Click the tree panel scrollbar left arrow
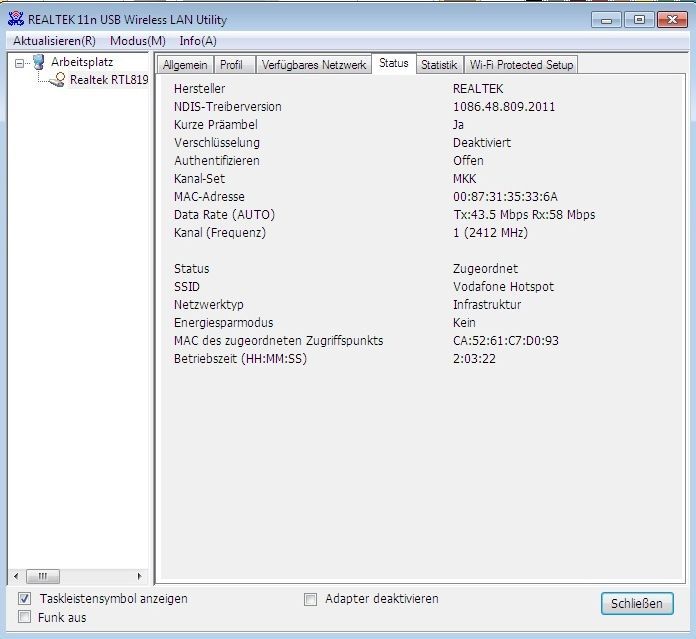The width and height of the screenshot is (696, 639). 16,576
